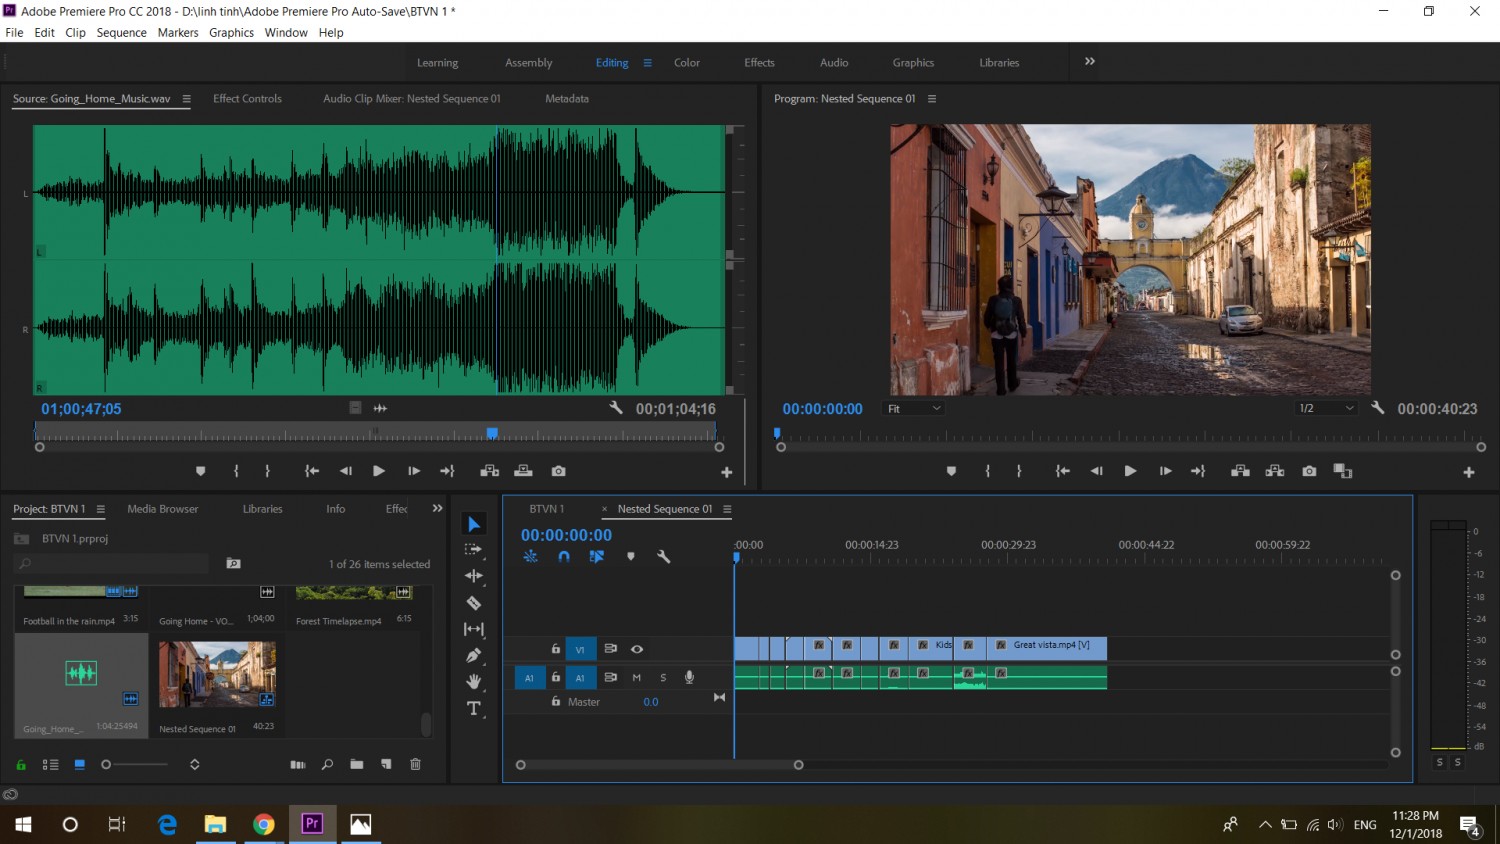Screen dimensions: 1500x844
Task: Switch to the Color workspace
Action: pyautogui.click(x=687, y=63)
